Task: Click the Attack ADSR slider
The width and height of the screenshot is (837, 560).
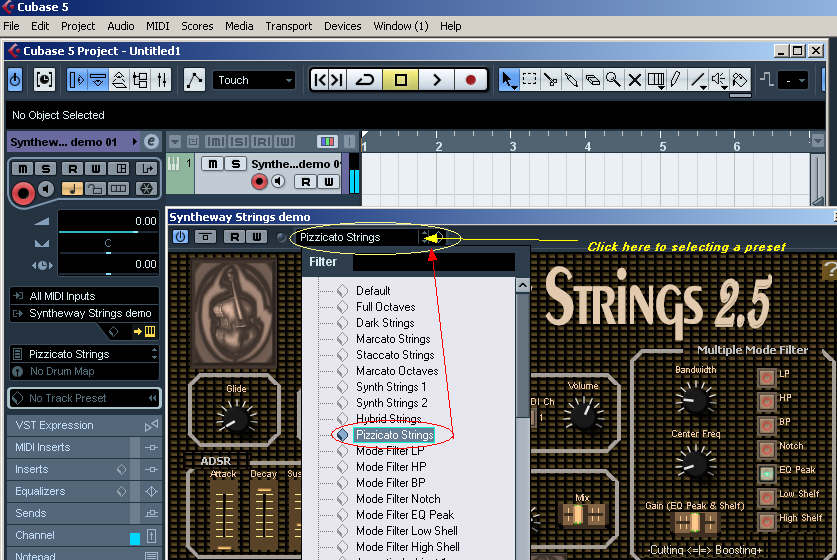Action: tap(224, 515)
